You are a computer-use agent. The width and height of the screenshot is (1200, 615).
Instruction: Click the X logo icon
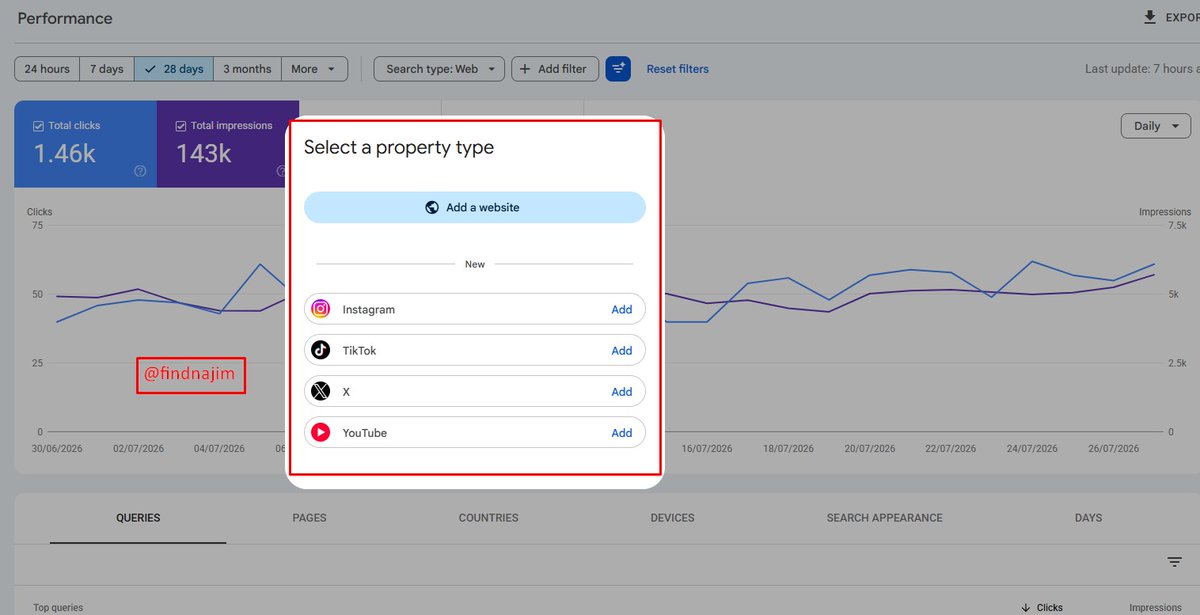click(x=320, y=391)
